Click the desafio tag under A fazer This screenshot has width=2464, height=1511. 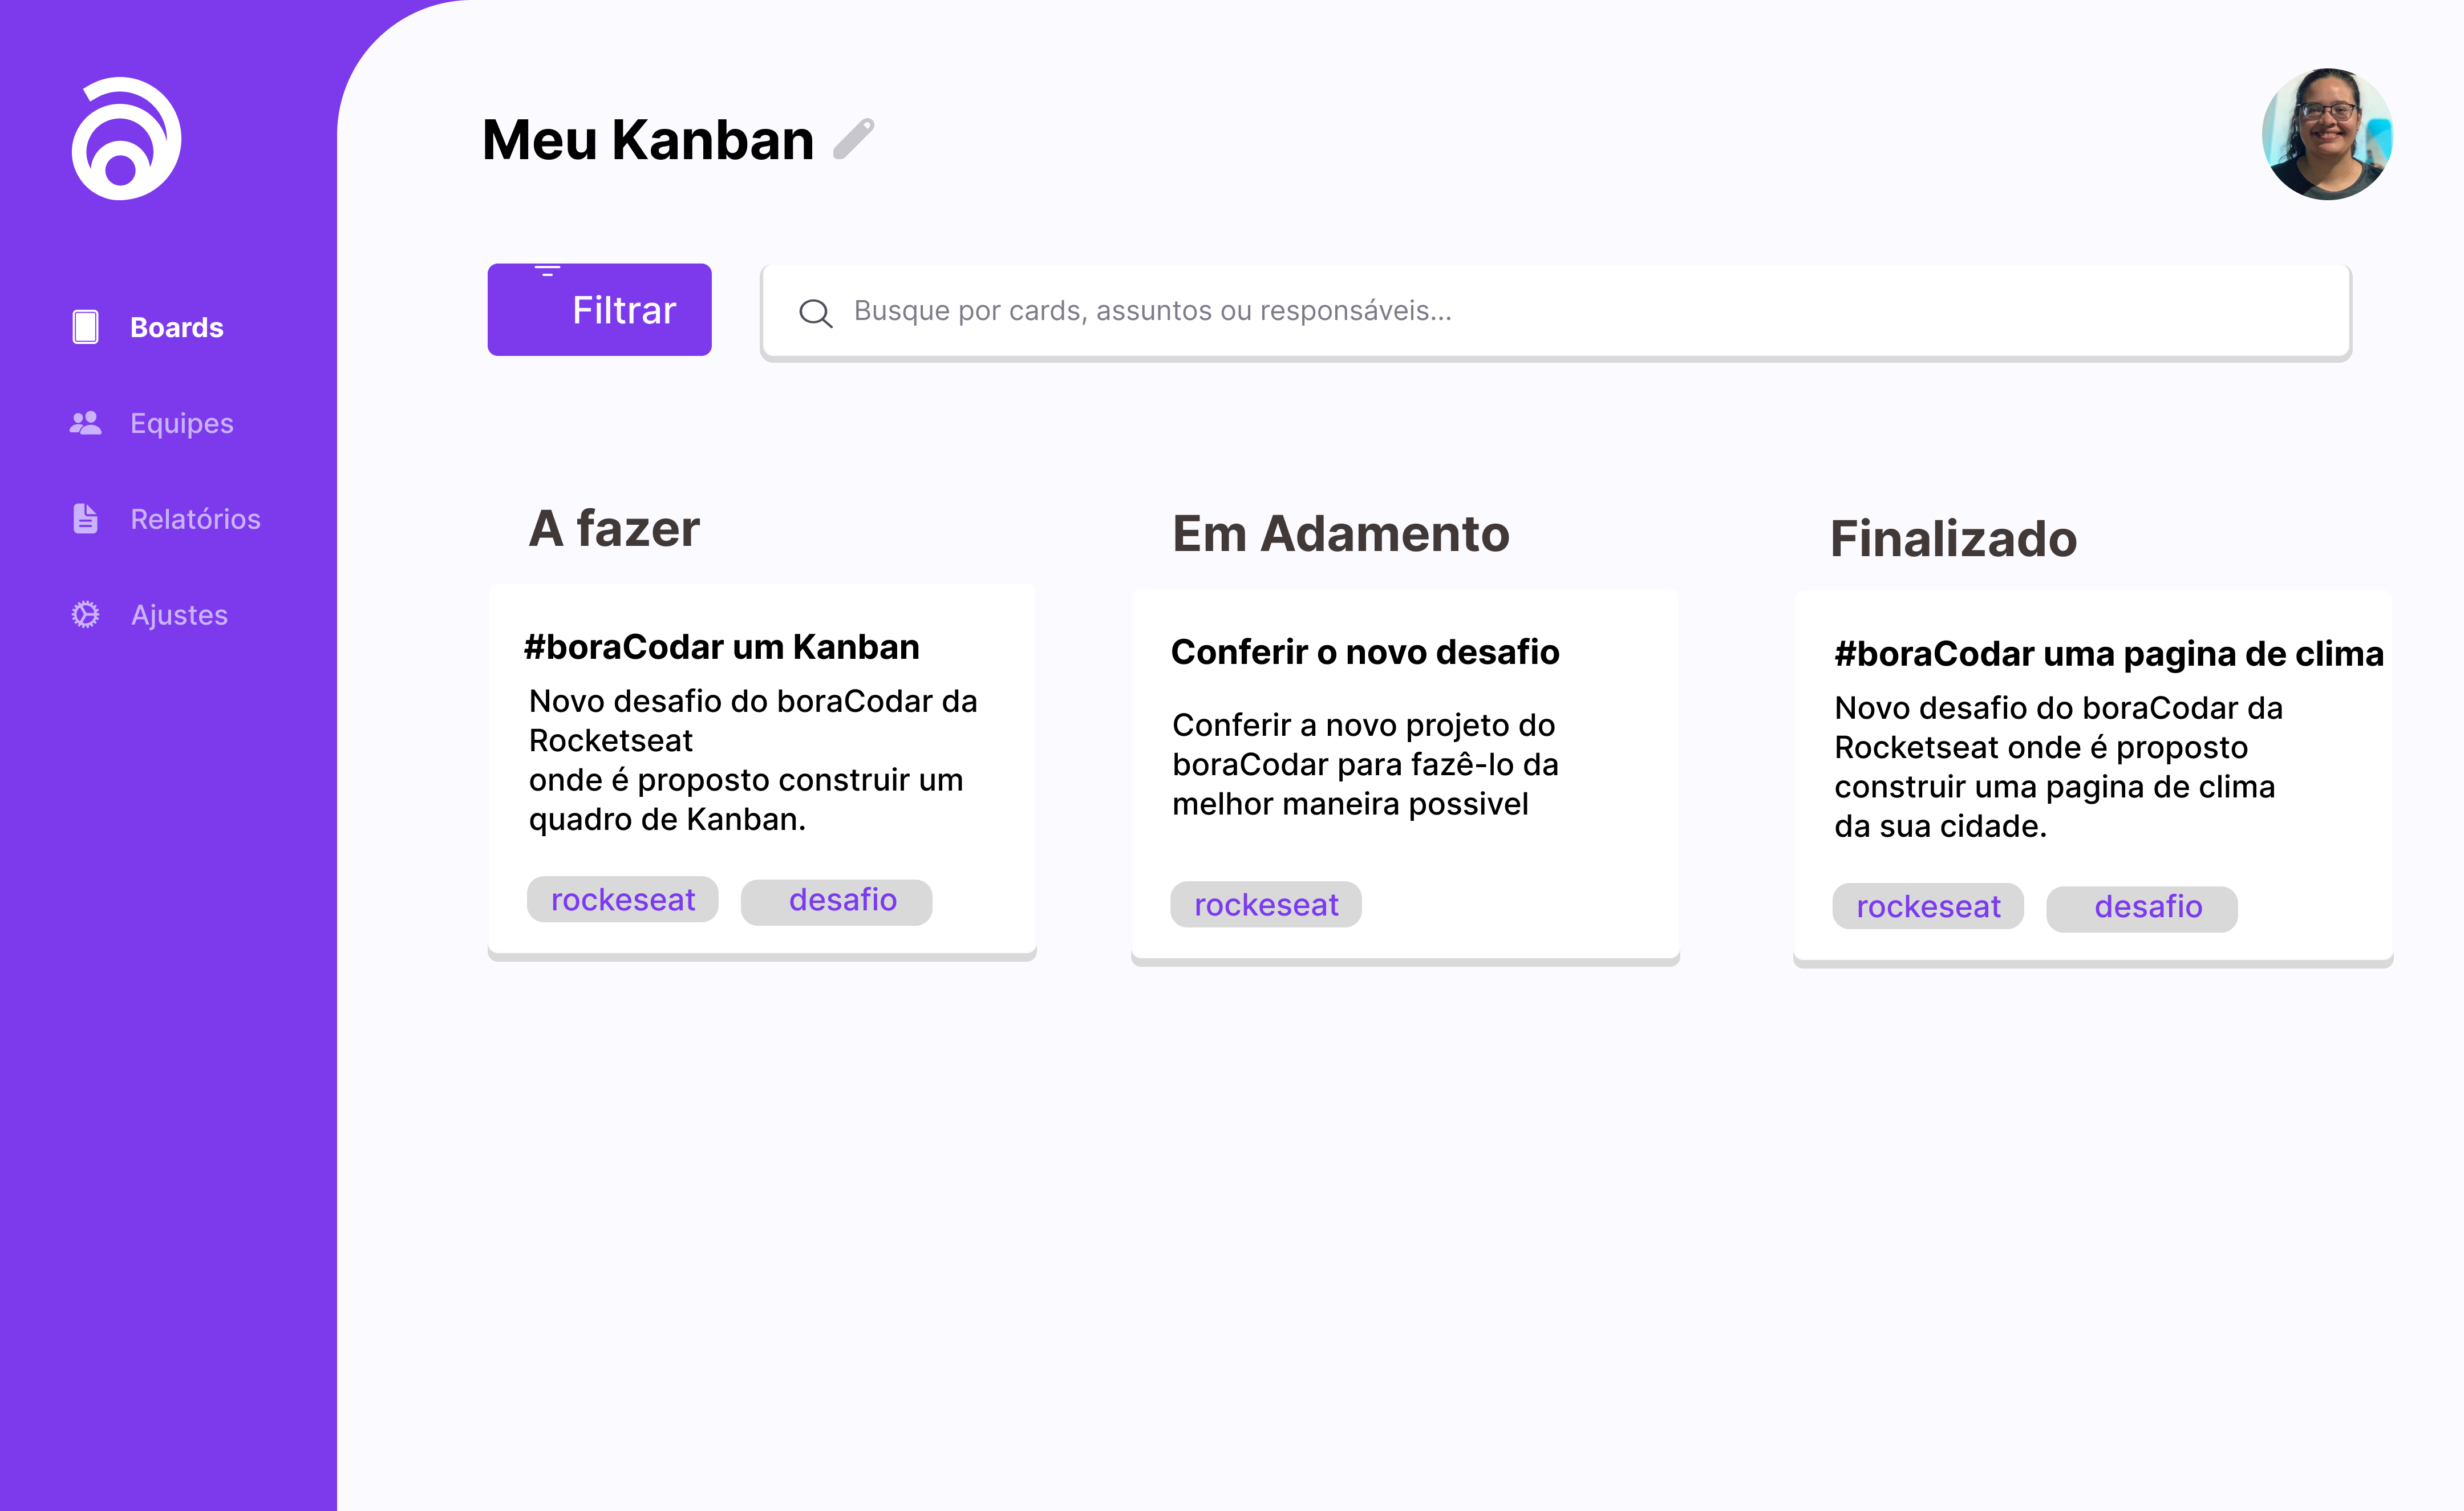tap(836, 900)
